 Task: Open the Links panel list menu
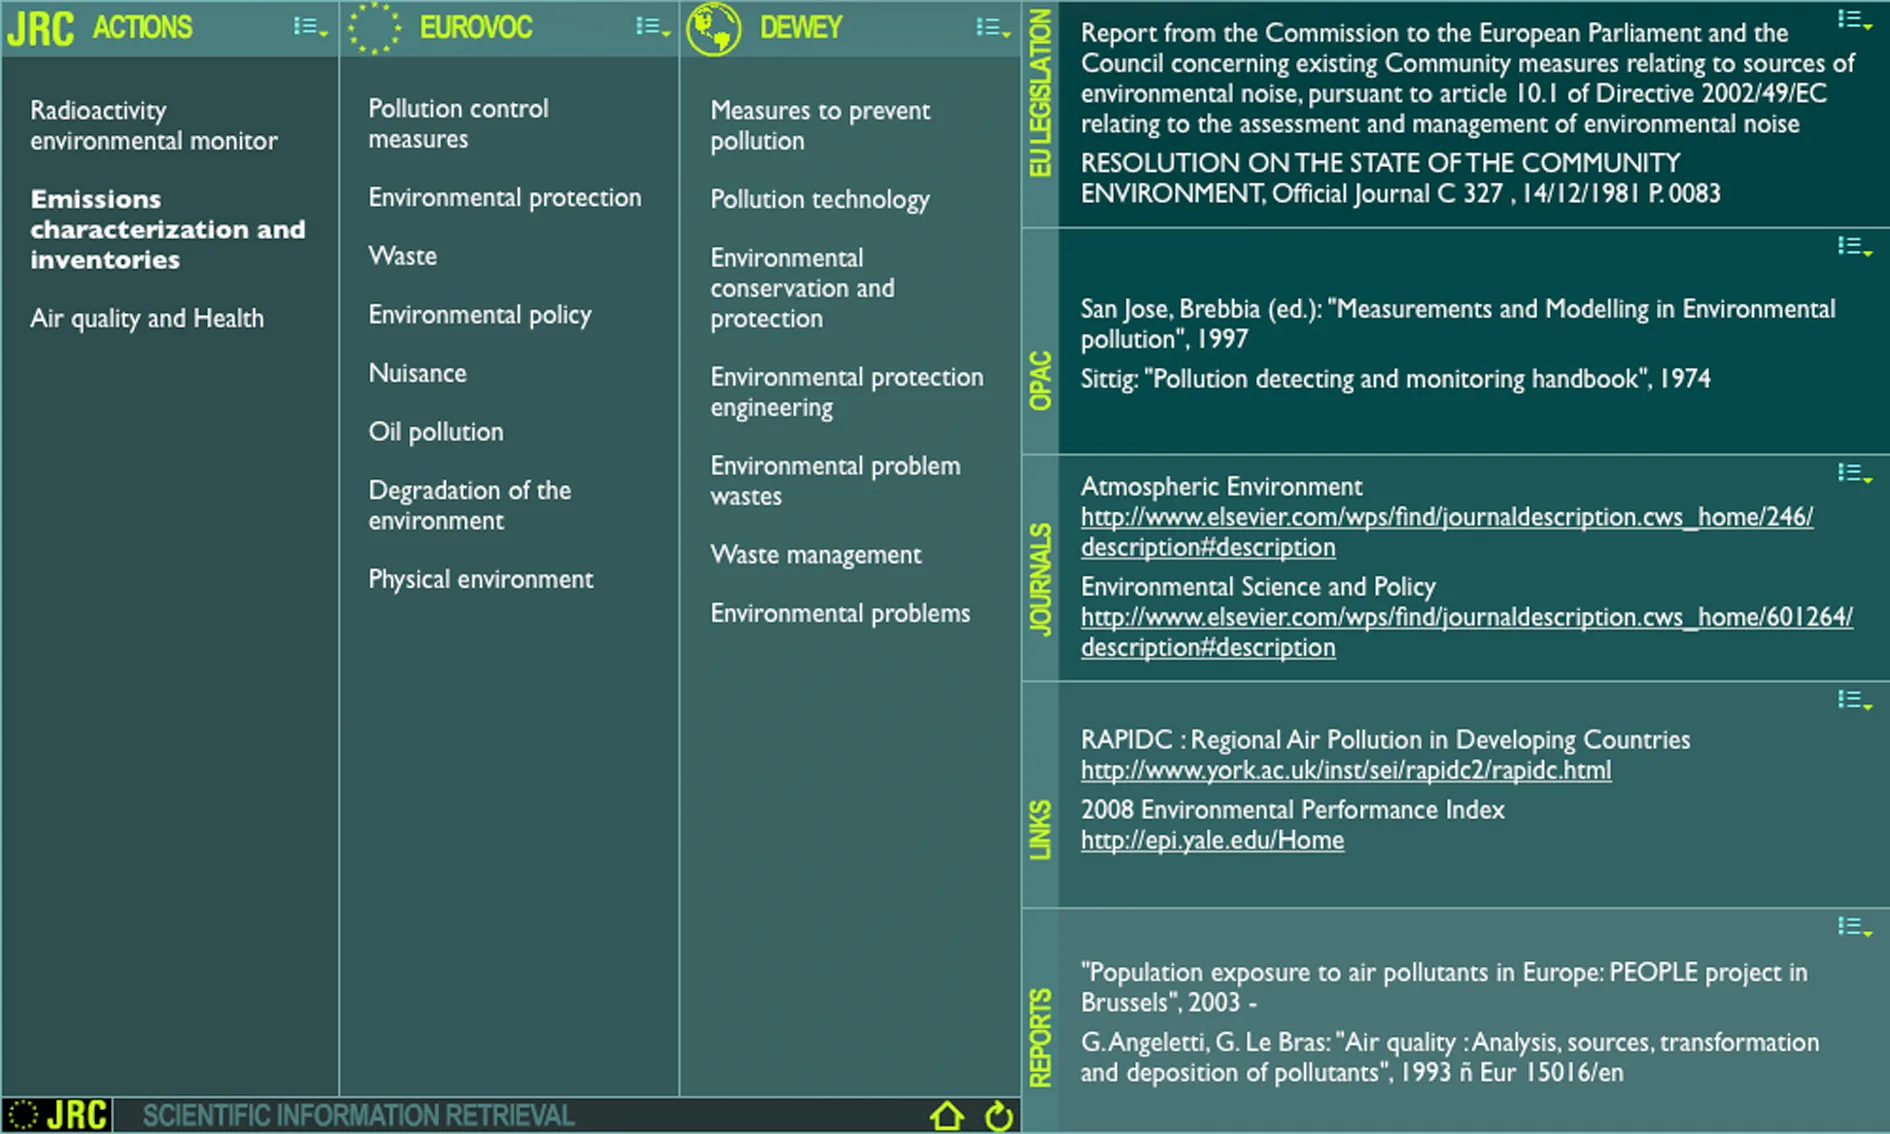pyautogui.click(x=1854, y=701)
